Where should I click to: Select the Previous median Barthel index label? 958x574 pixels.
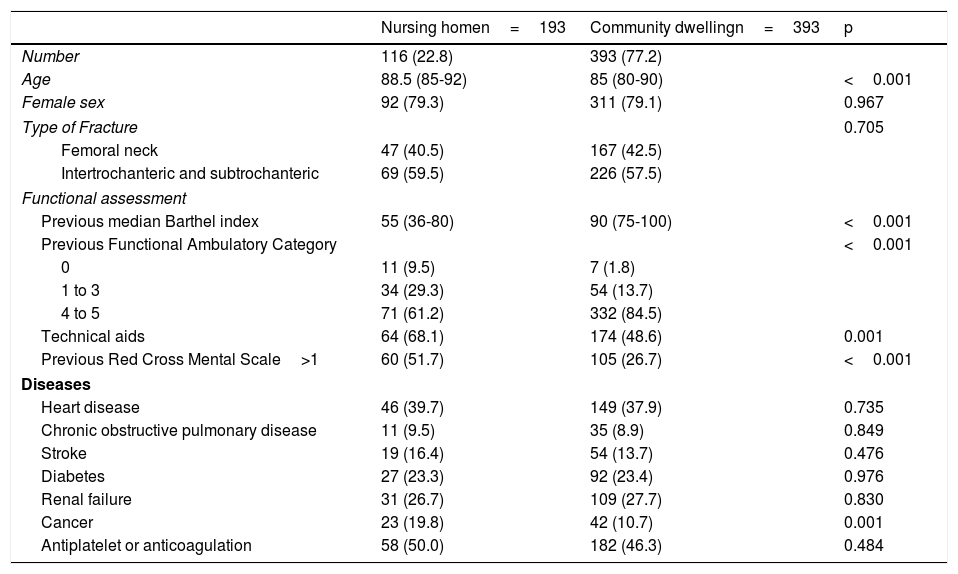pos(150,221)
